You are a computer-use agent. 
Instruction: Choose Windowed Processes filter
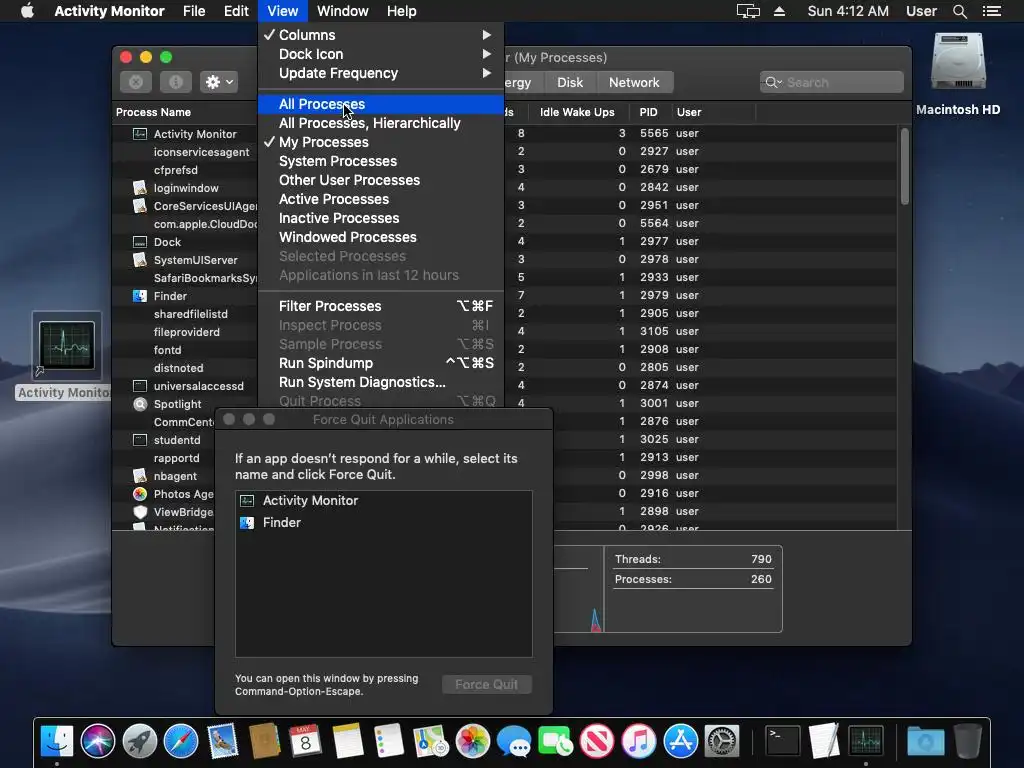pyautogui.click(x=381, y=236)
